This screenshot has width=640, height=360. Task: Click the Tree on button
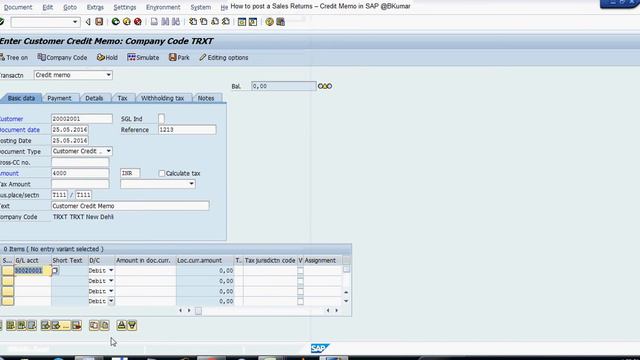coord(14,58)
